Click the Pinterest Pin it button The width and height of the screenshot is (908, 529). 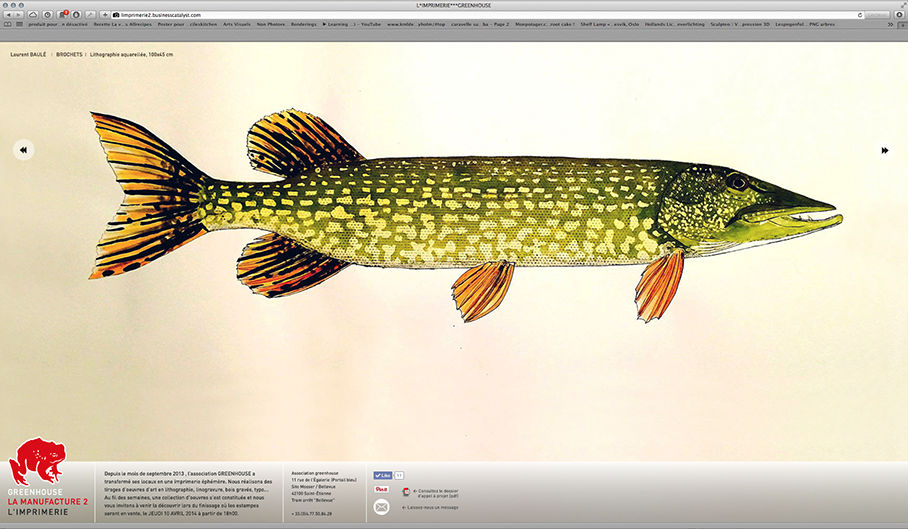click(x=382, y=489)
